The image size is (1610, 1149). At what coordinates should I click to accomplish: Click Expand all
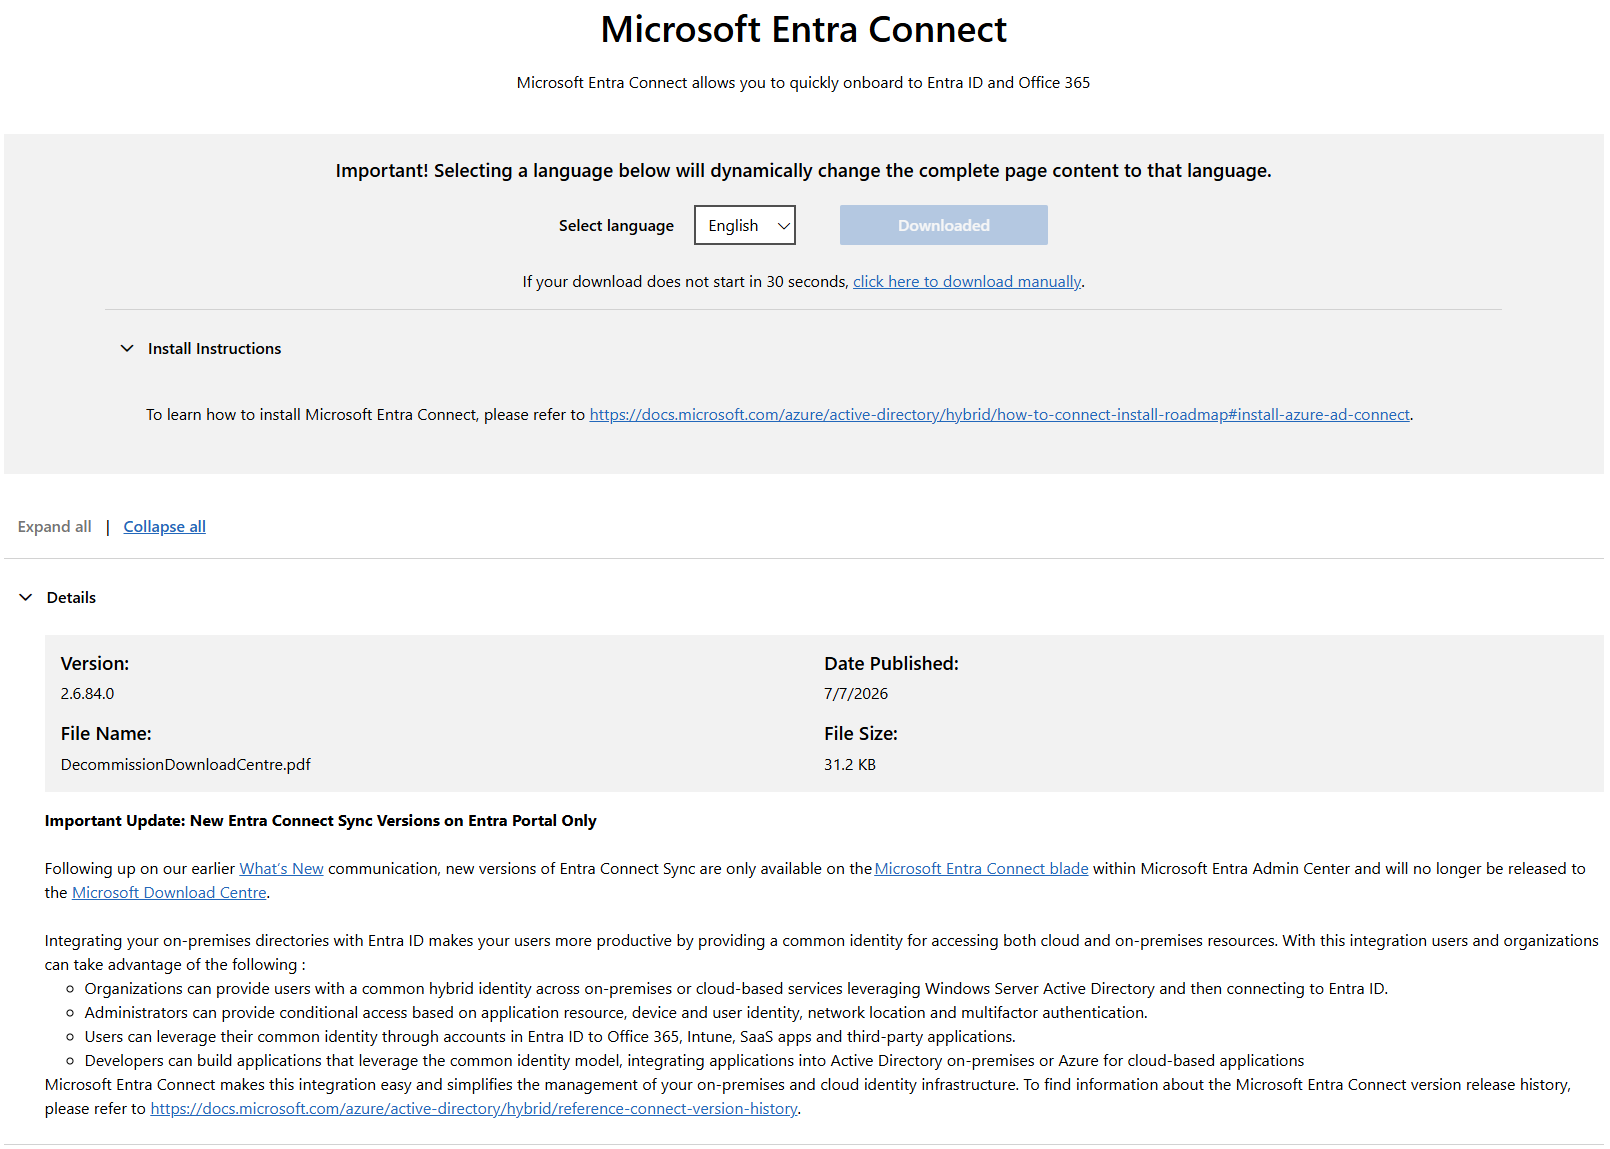coord(54,527)
